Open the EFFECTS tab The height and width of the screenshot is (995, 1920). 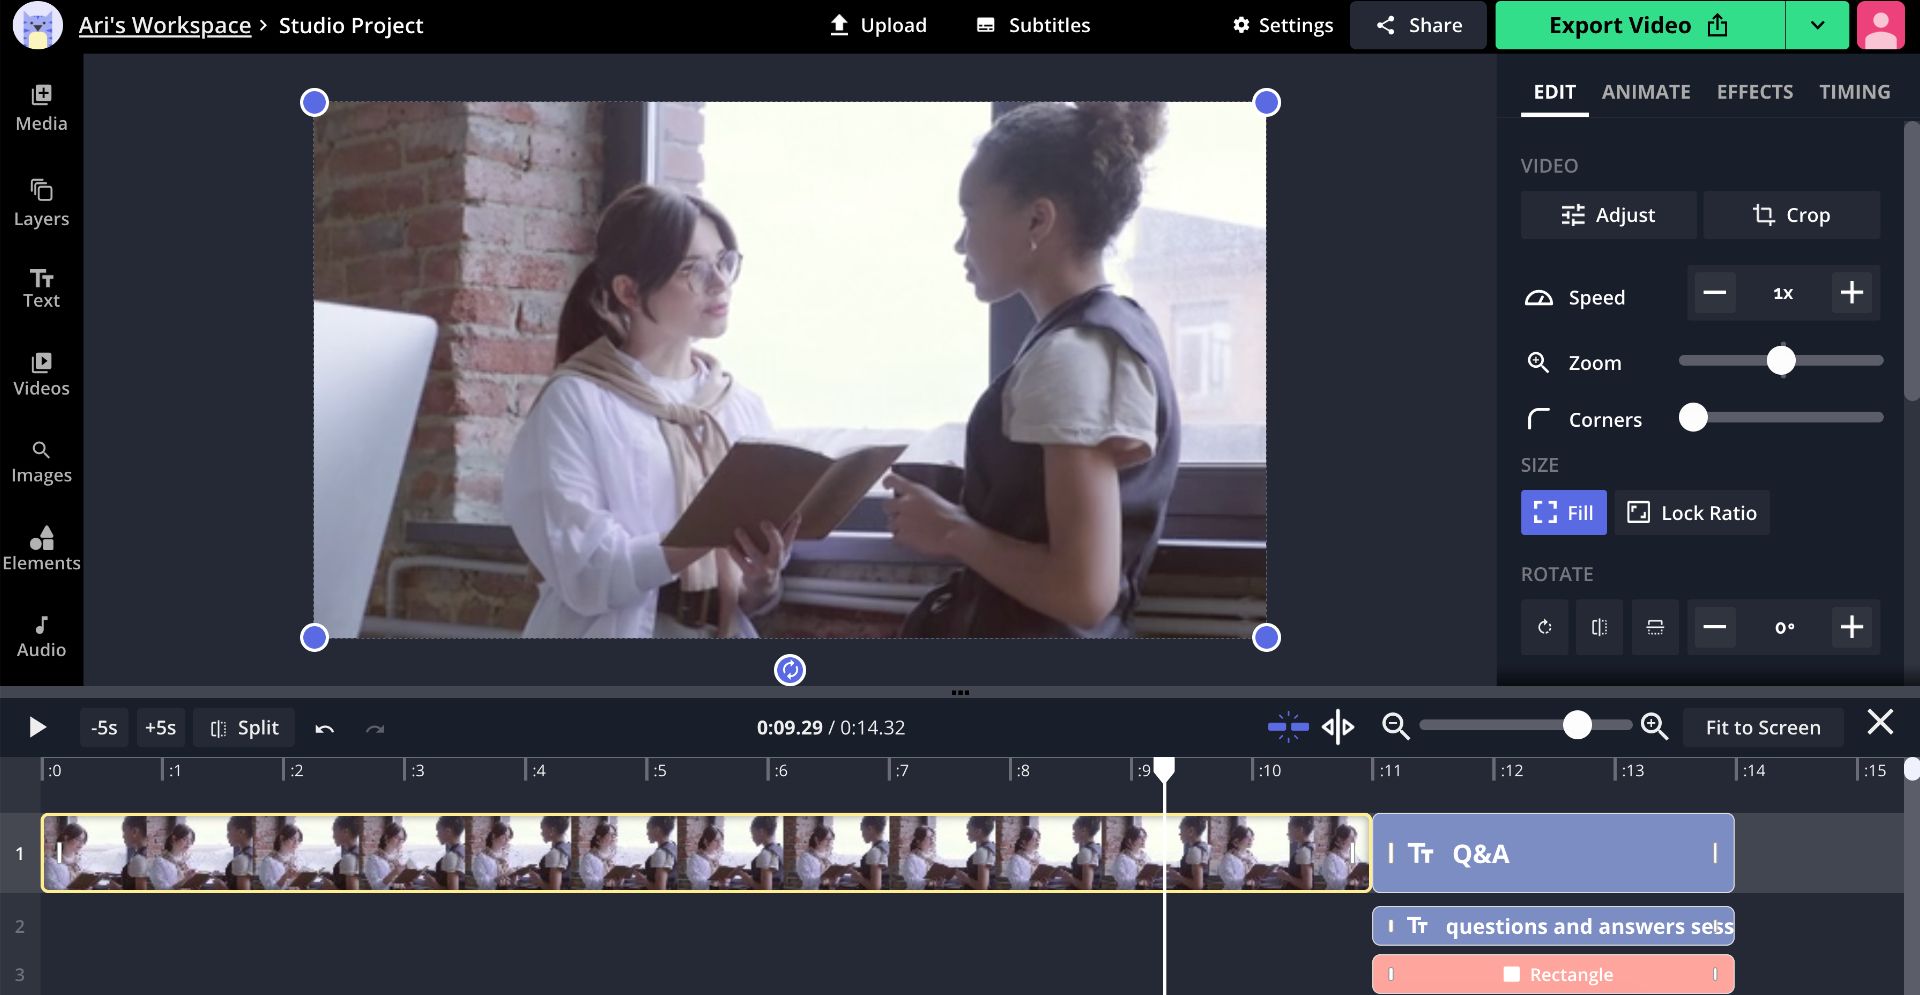[x=1754, y=92]
